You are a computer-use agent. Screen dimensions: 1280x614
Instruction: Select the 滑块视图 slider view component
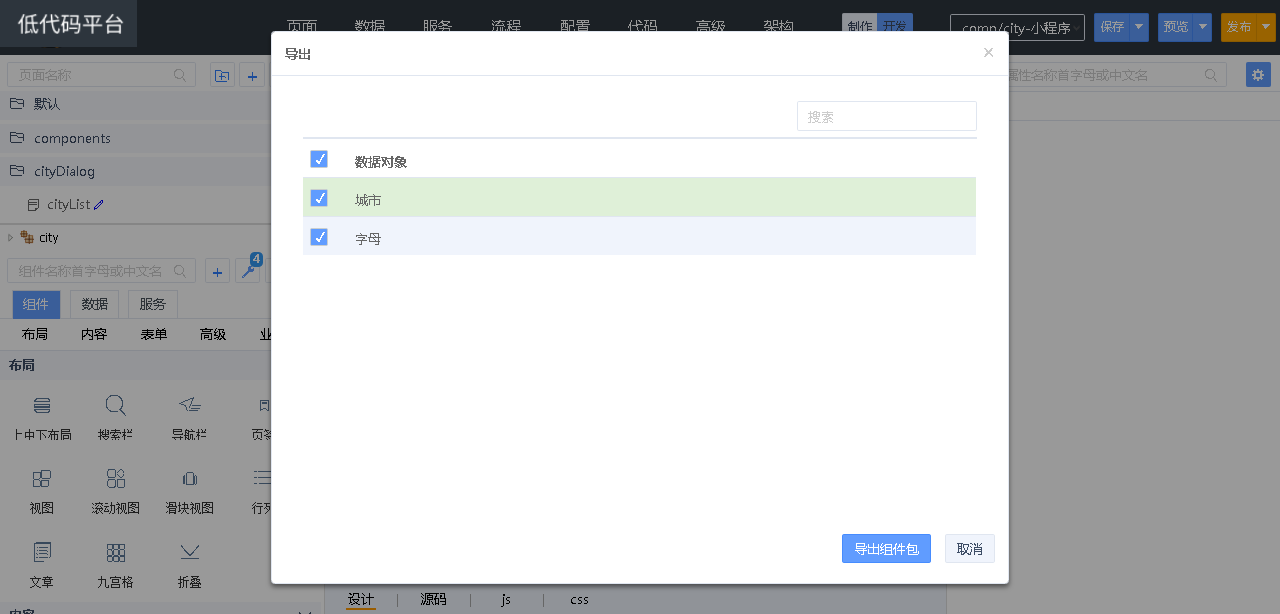click(190, 479)
